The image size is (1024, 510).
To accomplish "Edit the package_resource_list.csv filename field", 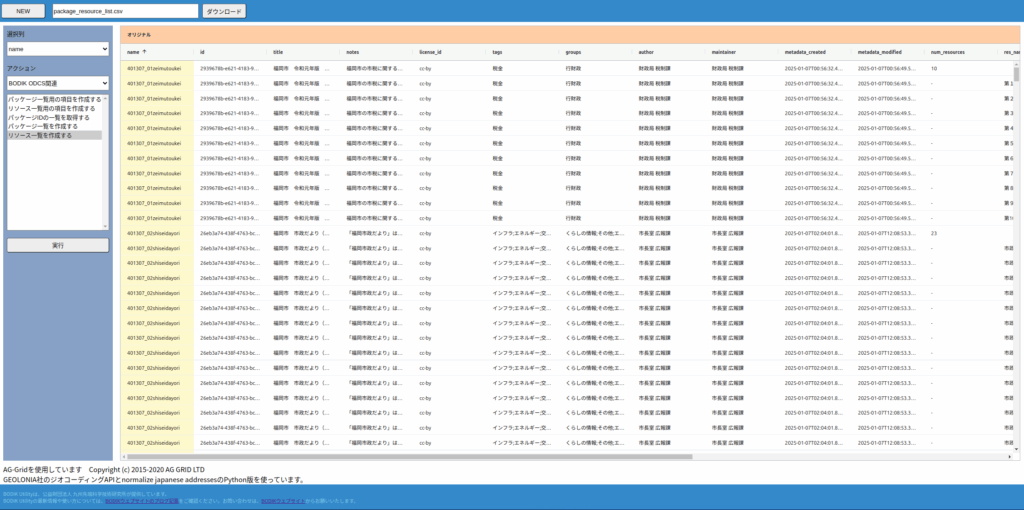I will [124, 11].
